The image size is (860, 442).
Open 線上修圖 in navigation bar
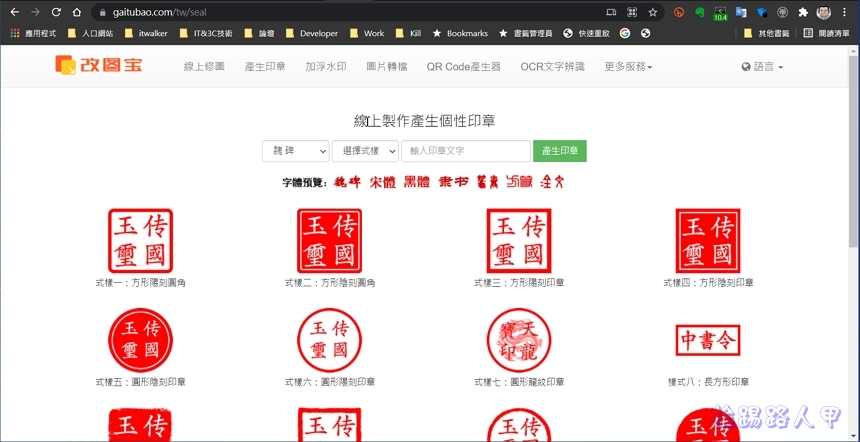204,67
